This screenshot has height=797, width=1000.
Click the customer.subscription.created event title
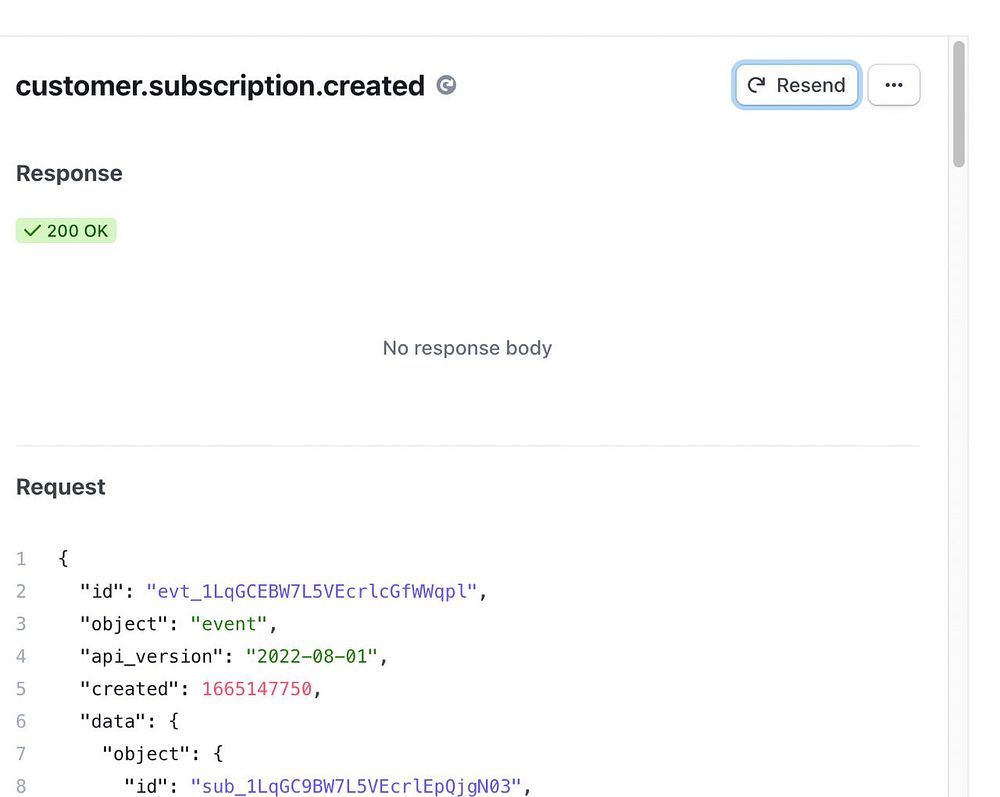(220, 86)
